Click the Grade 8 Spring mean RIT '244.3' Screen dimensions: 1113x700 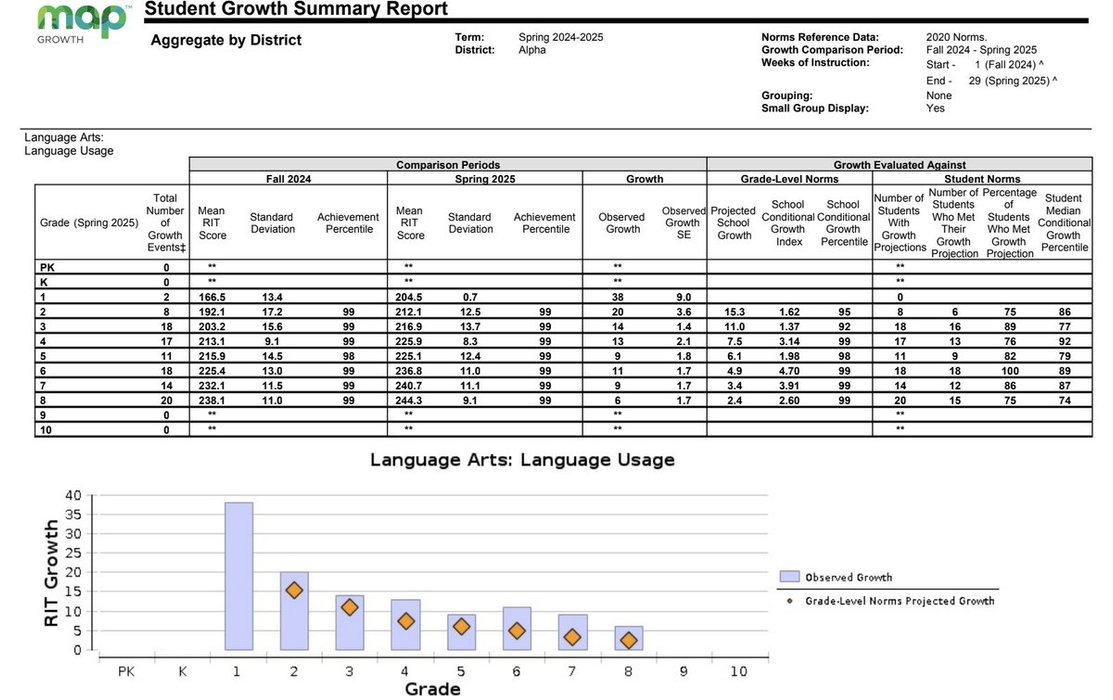pos(409,401)
